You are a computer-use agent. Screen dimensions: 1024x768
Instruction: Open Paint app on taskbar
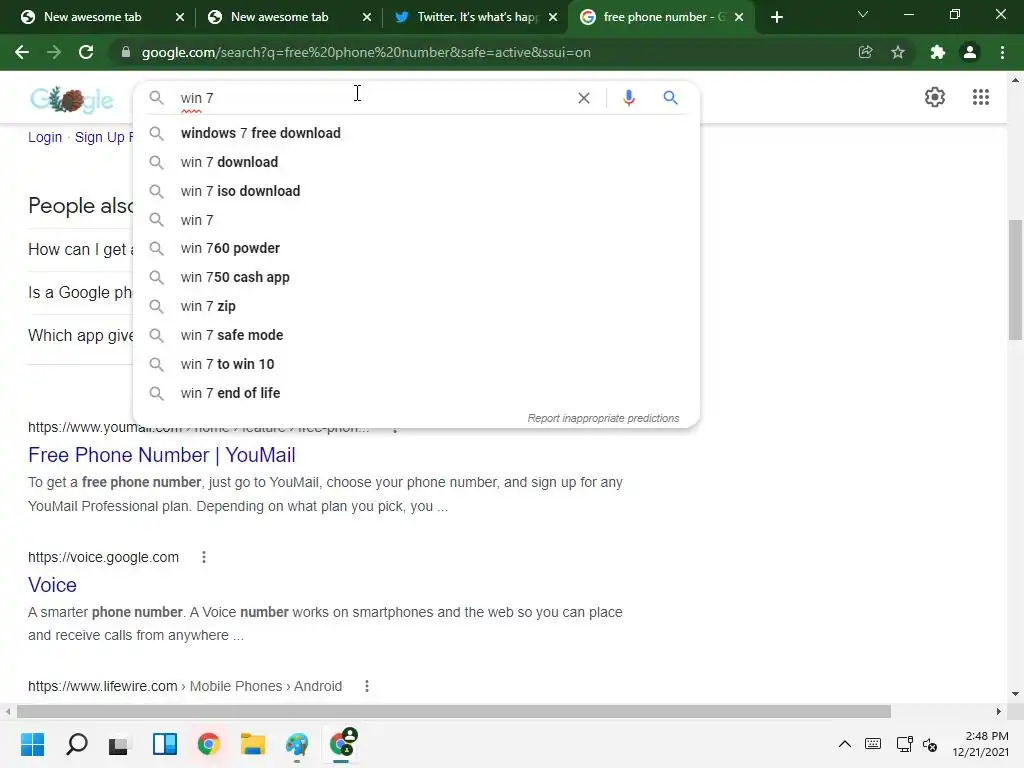pos(297,744)
